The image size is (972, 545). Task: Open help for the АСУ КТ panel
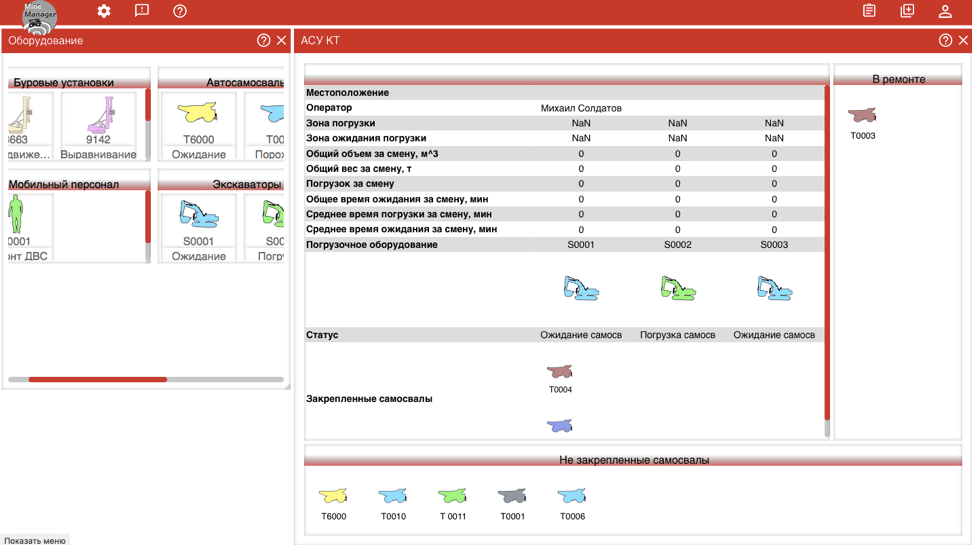(x=945, y=40)
